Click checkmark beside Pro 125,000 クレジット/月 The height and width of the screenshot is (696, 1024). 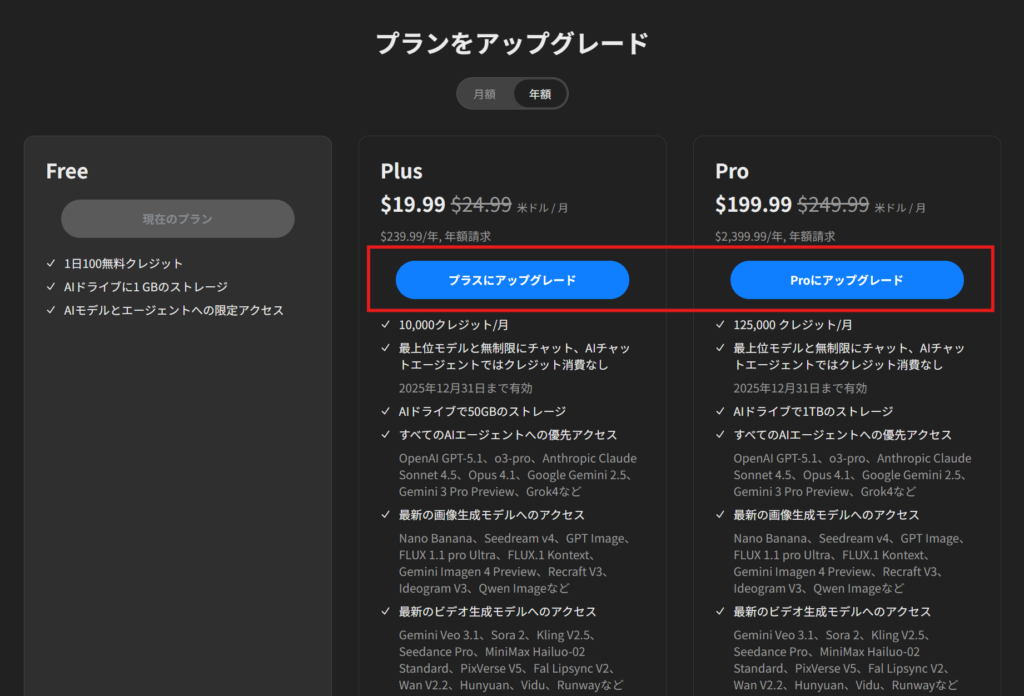pos(721,325)
